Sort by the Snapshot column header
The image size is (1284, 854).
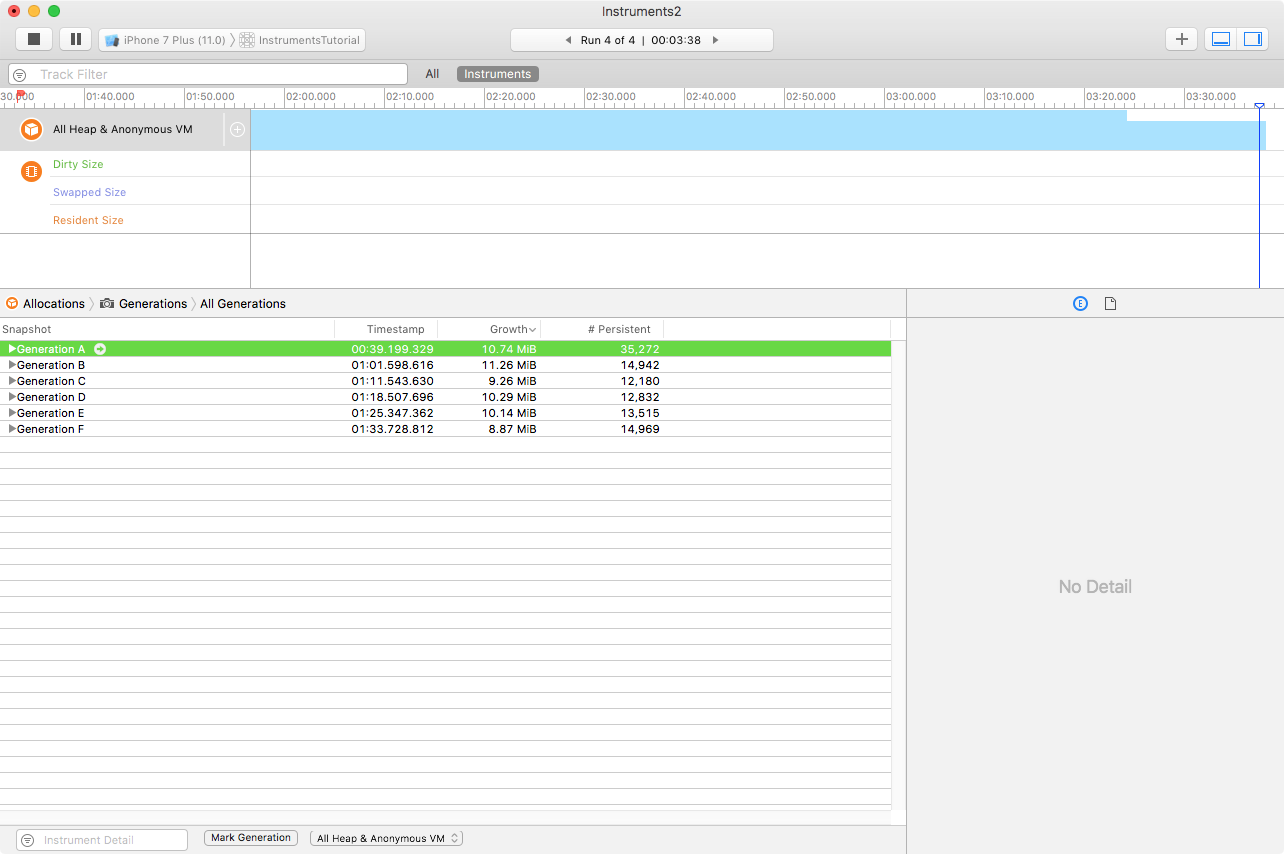point(167,329)
